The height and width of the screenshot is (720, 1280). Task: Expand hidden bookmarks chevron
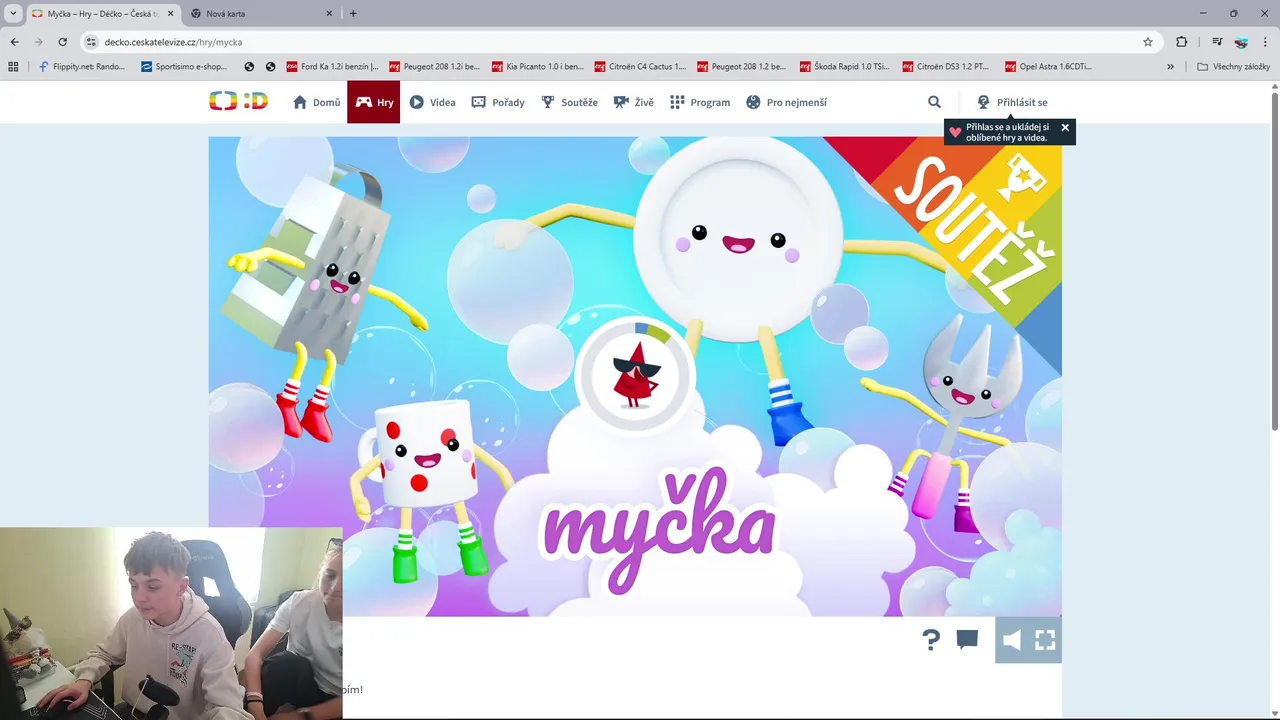[1170, 67]
